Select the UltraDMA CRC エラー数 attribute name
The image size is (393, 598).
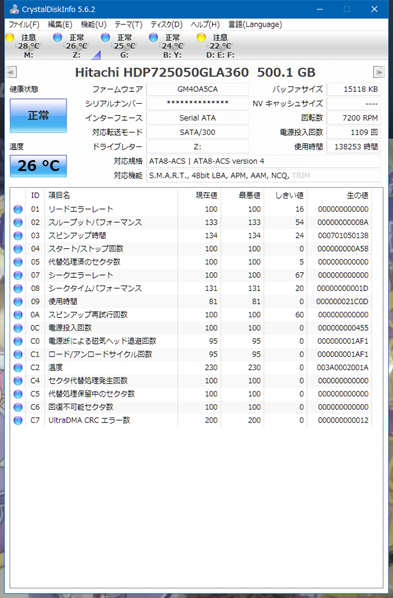click(x=89, y=420)
